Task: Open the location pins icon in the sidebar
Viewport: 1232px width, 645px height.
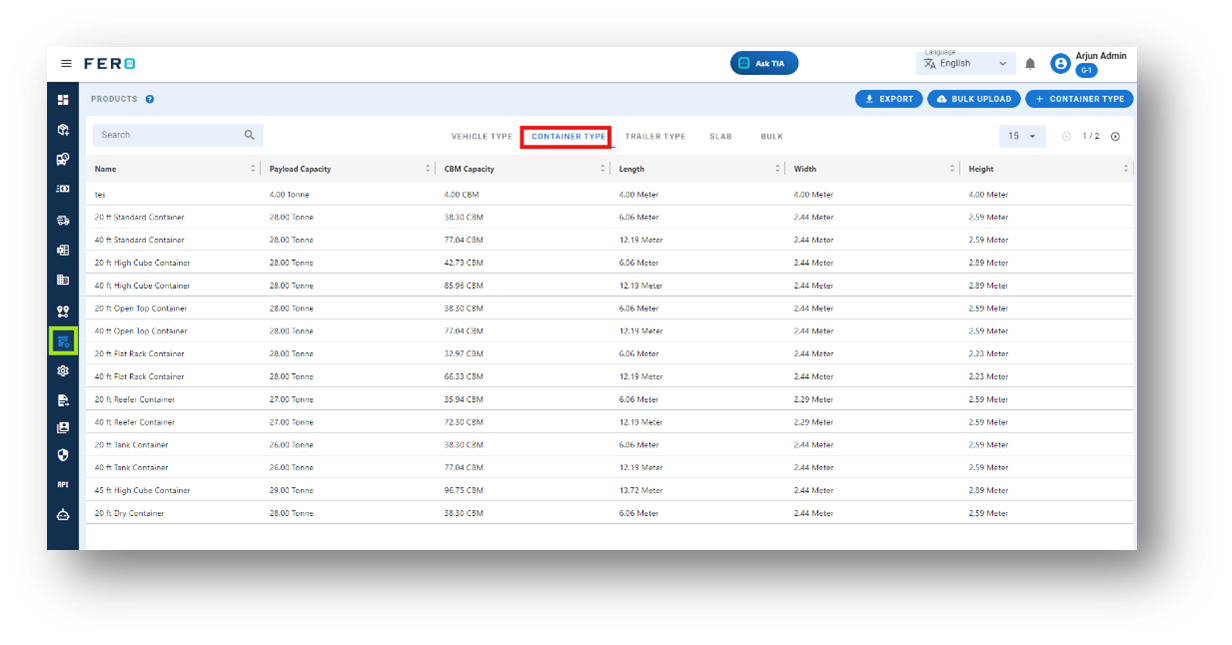Action: 63,312
